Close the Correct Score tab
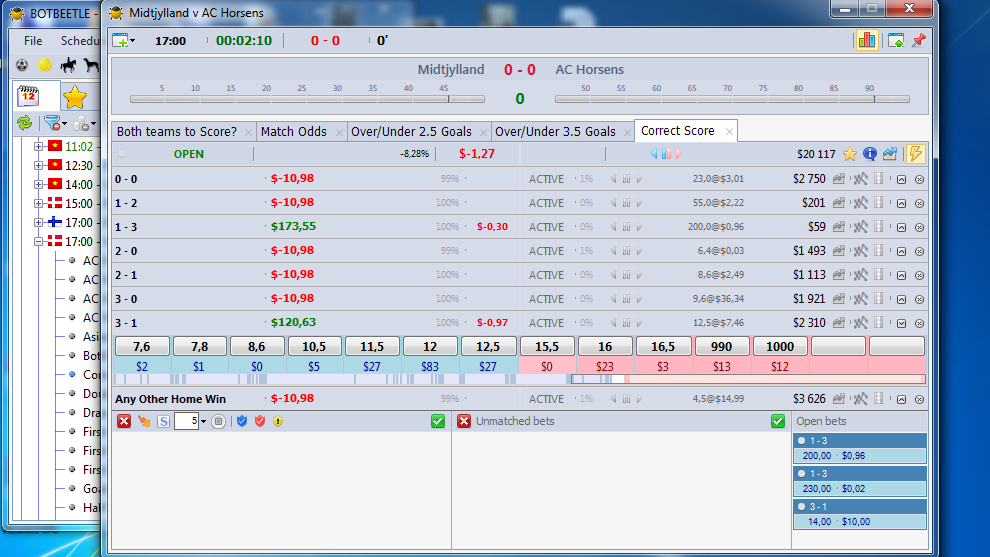 (x=729, y=131)
